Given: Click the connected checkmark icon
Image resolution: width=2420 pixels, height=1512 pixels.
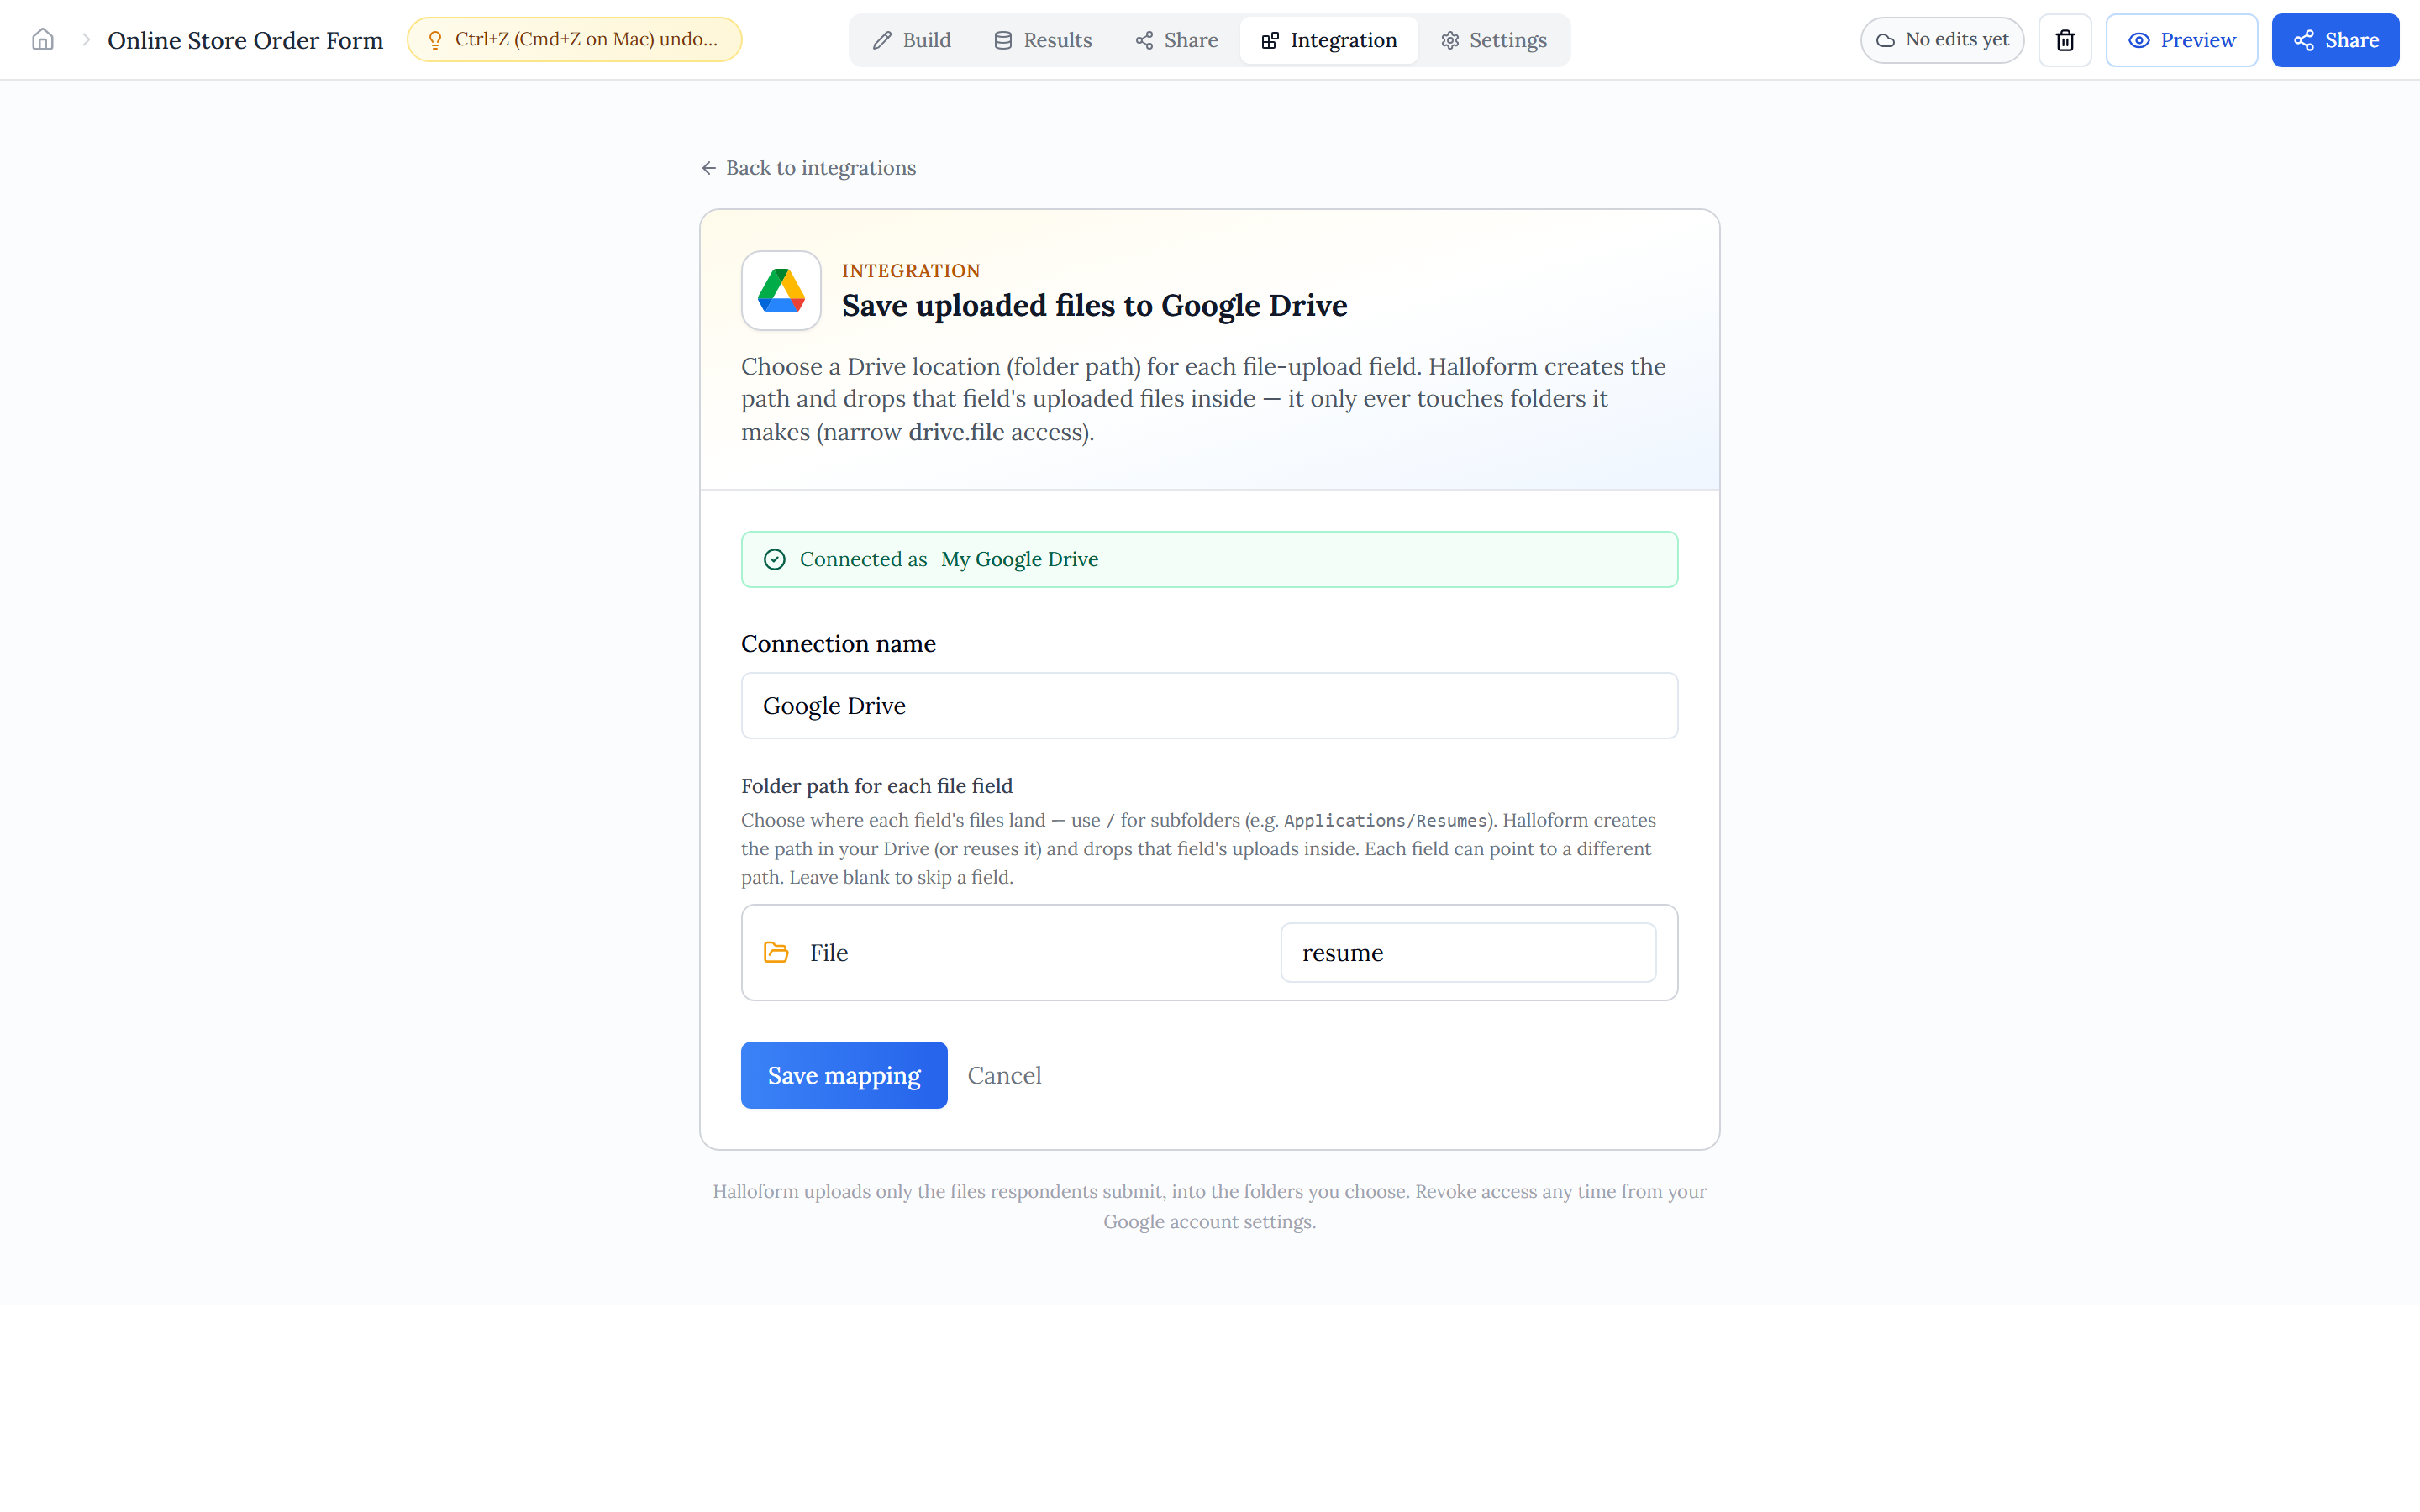Looking at the screenshot, I should pos(774,559).
